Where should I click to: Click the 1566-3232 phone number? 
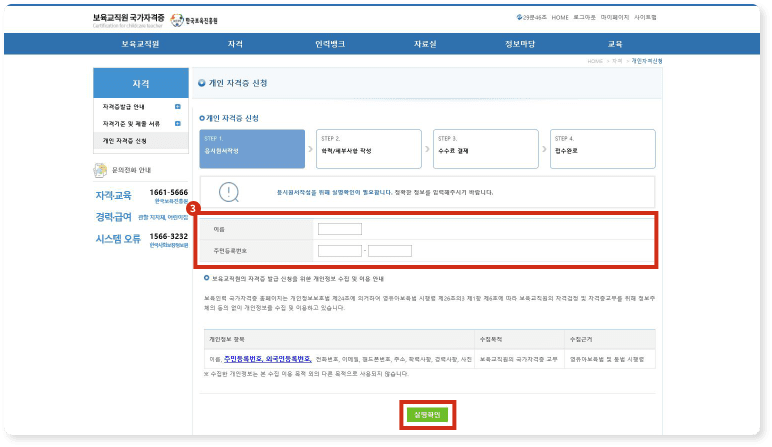point(168,236)
